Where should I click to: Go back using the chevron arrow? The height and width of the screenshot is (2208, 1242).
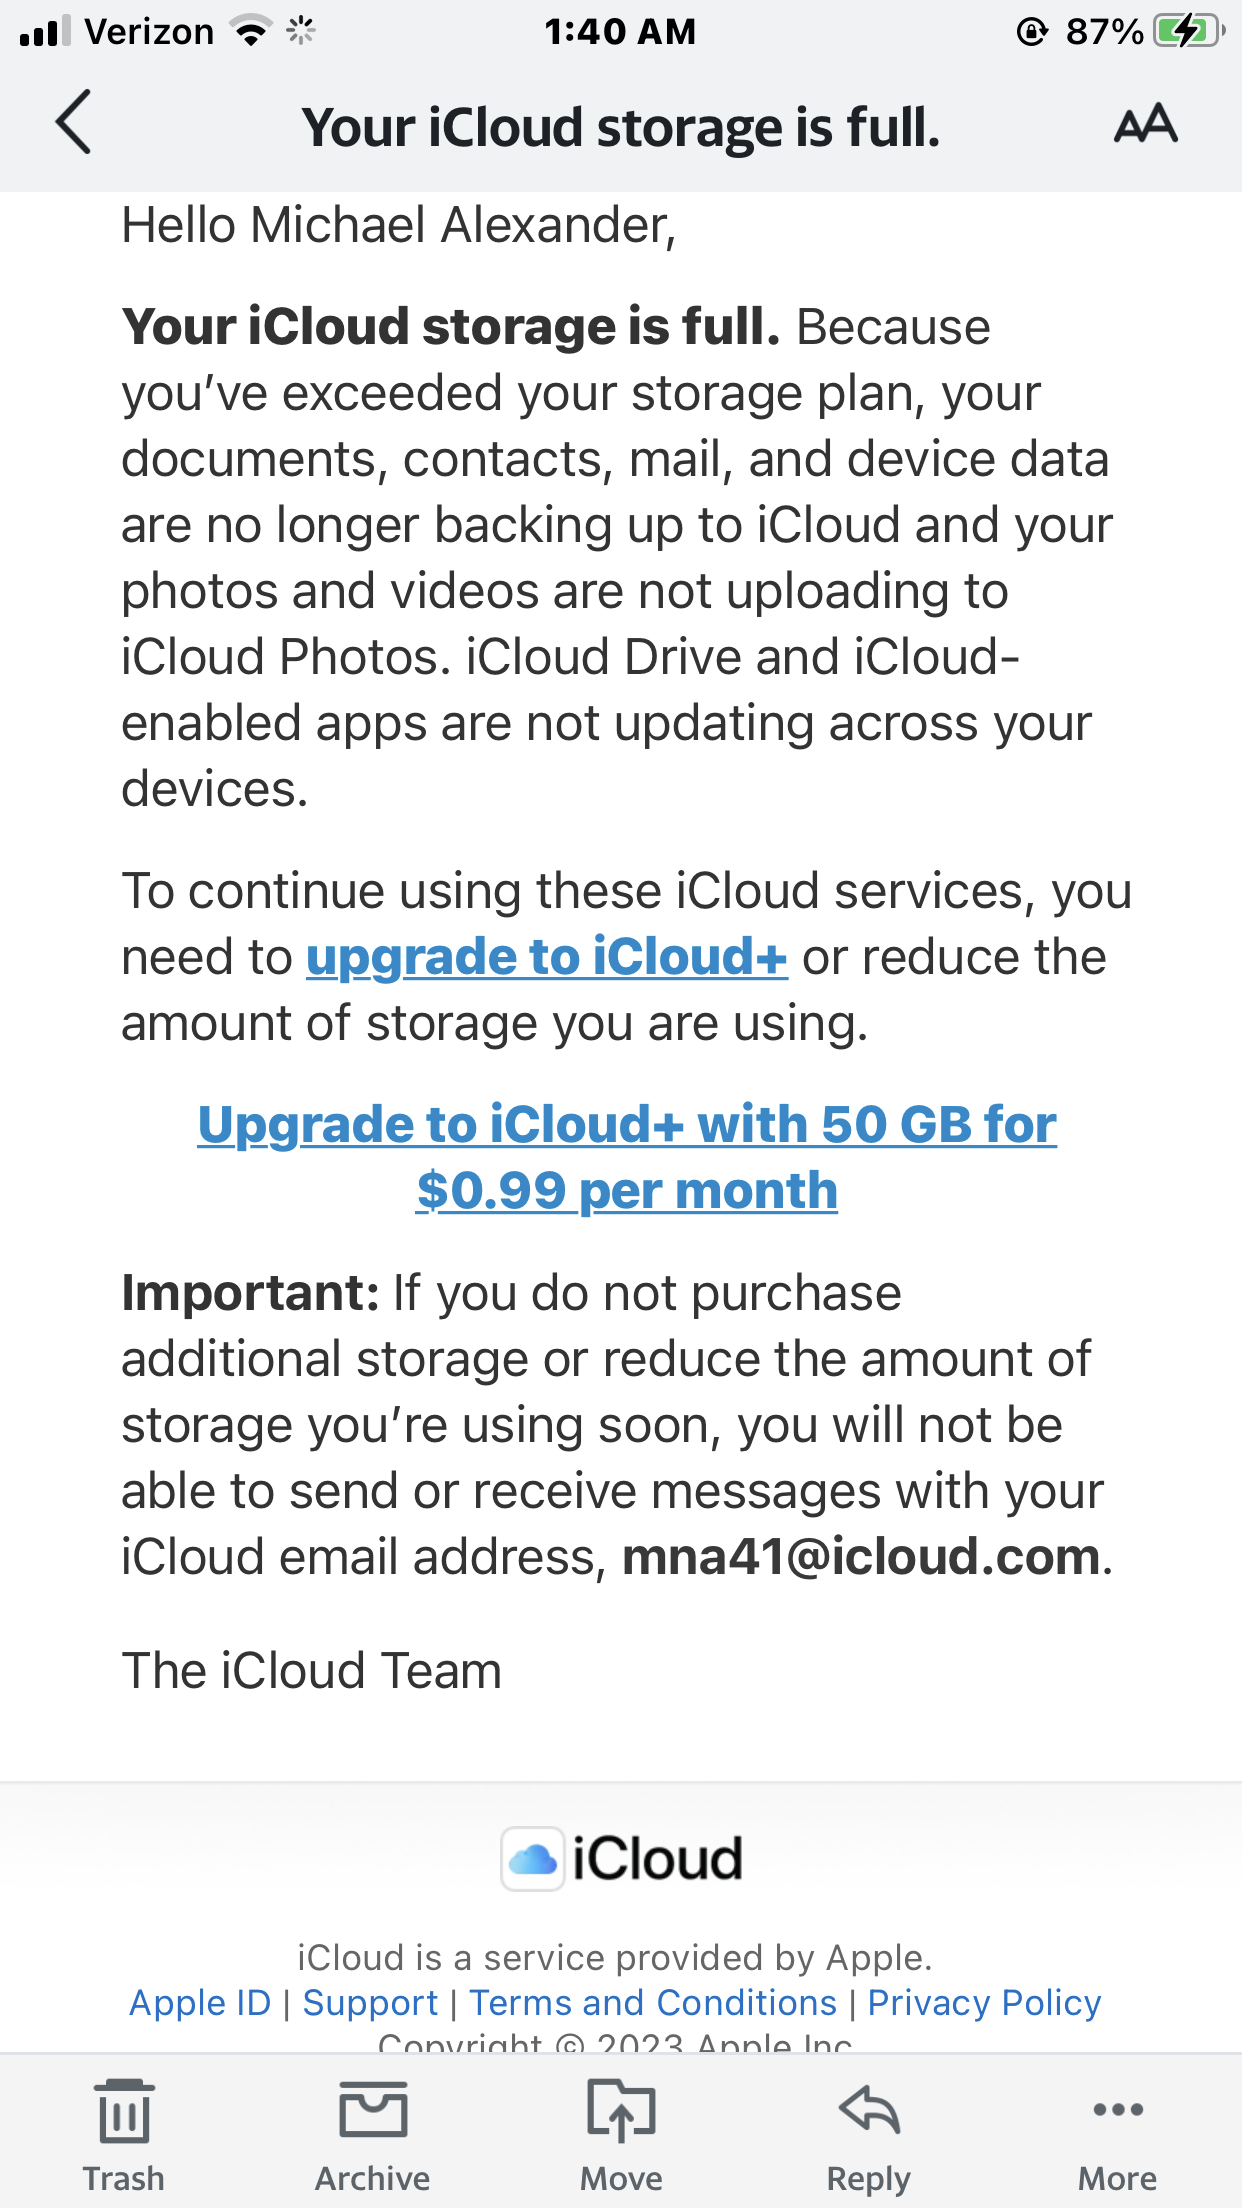[73, 122]
